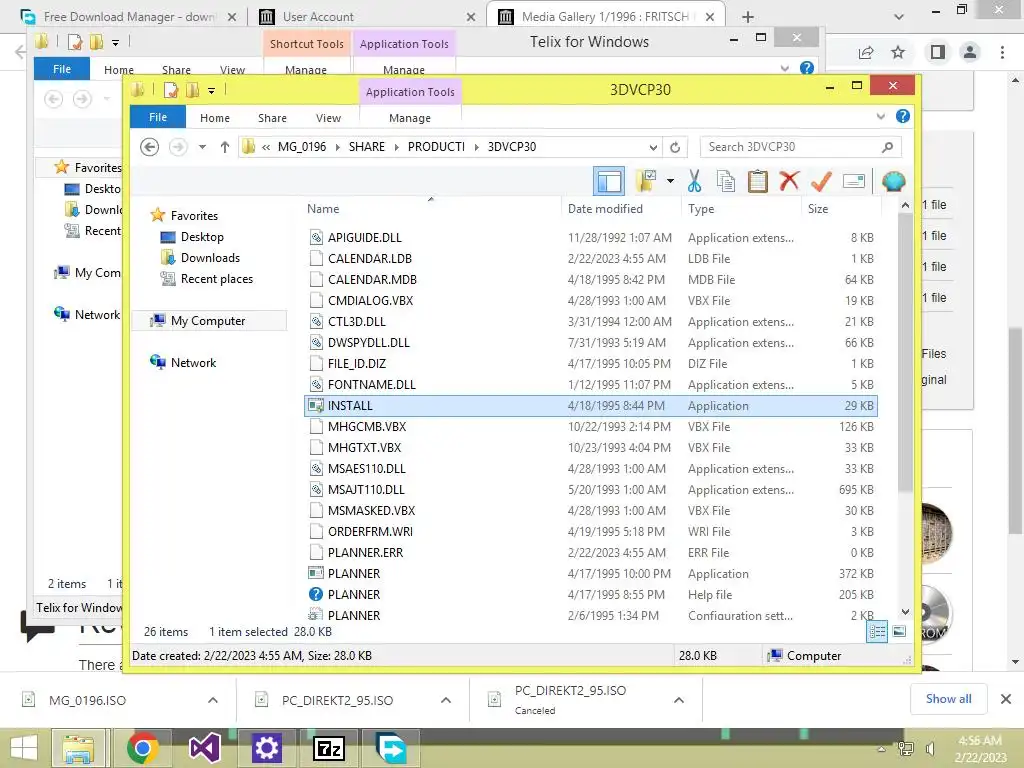Open dropdown next to folder options icon
The height and width of the screenshot is (768, 1024).
click(670, 181)
